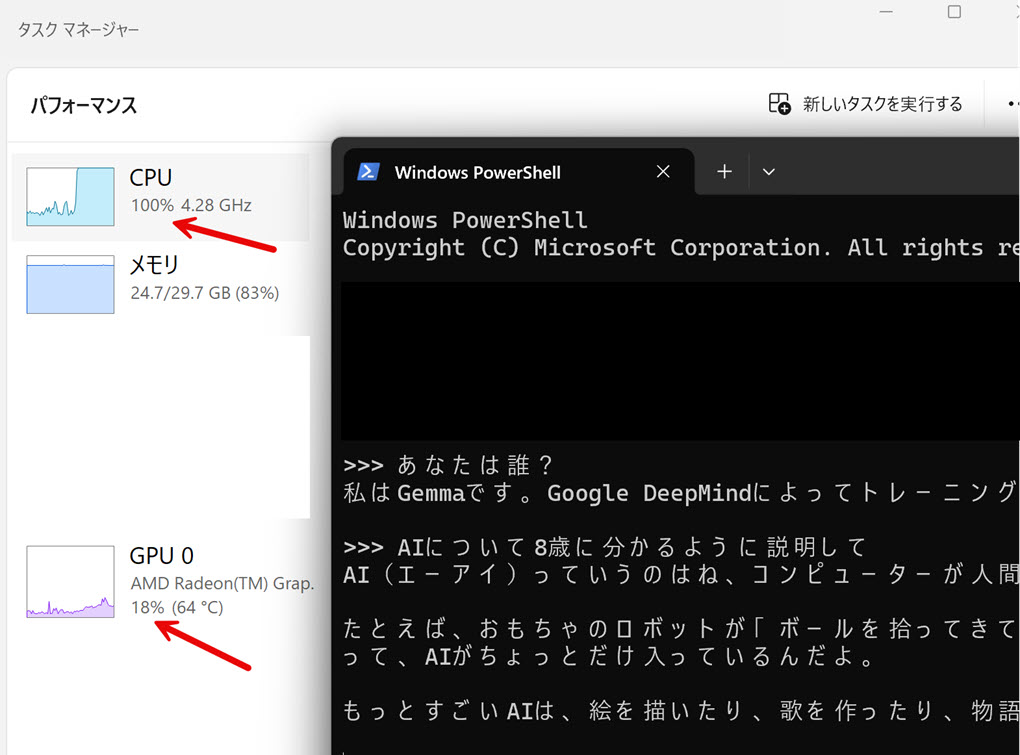Close the Windows PowerShell tab
Image resolution: width=1020 pixels, height=755 pixels.
pos(663,171)
